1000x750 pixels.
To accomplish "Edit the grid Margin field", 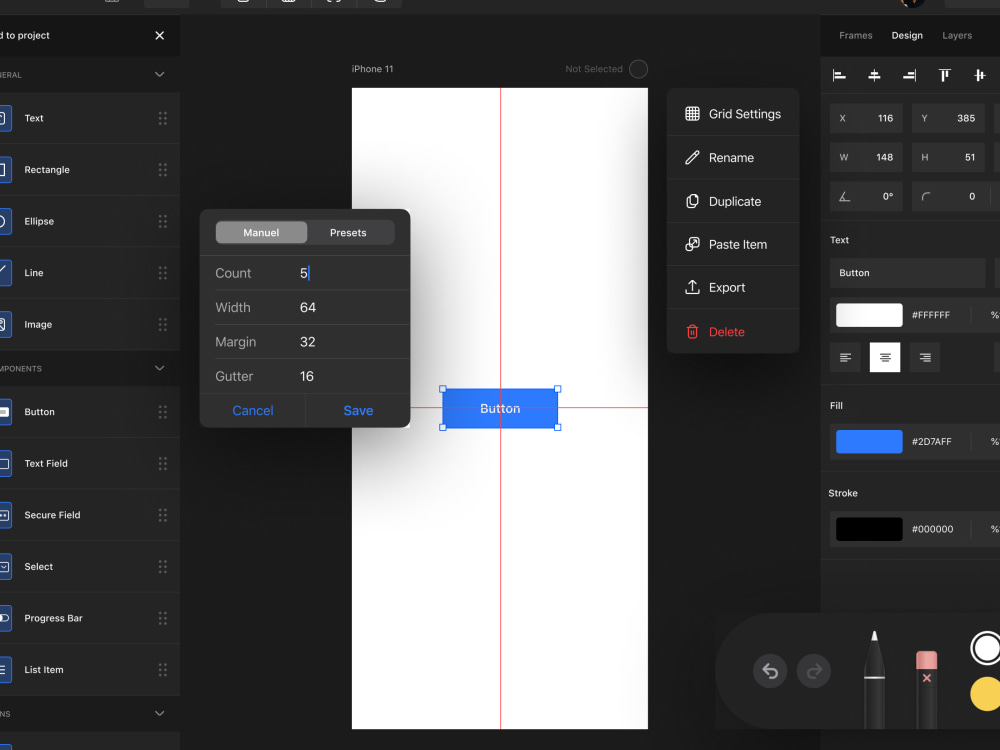I will (305, 342).
